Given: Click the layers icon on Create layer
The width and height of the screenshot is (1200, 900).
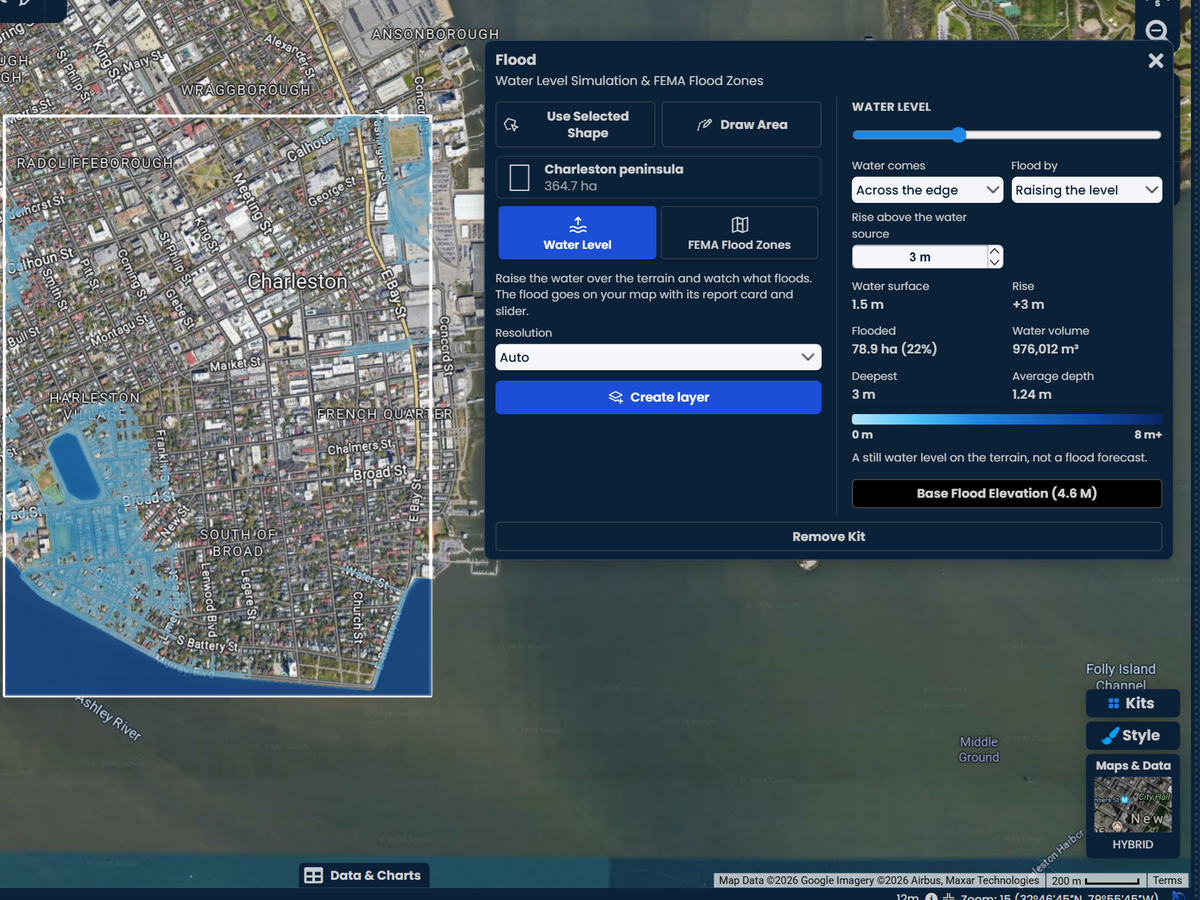Looking at the screenshot, I should click(x=616, y=397).
